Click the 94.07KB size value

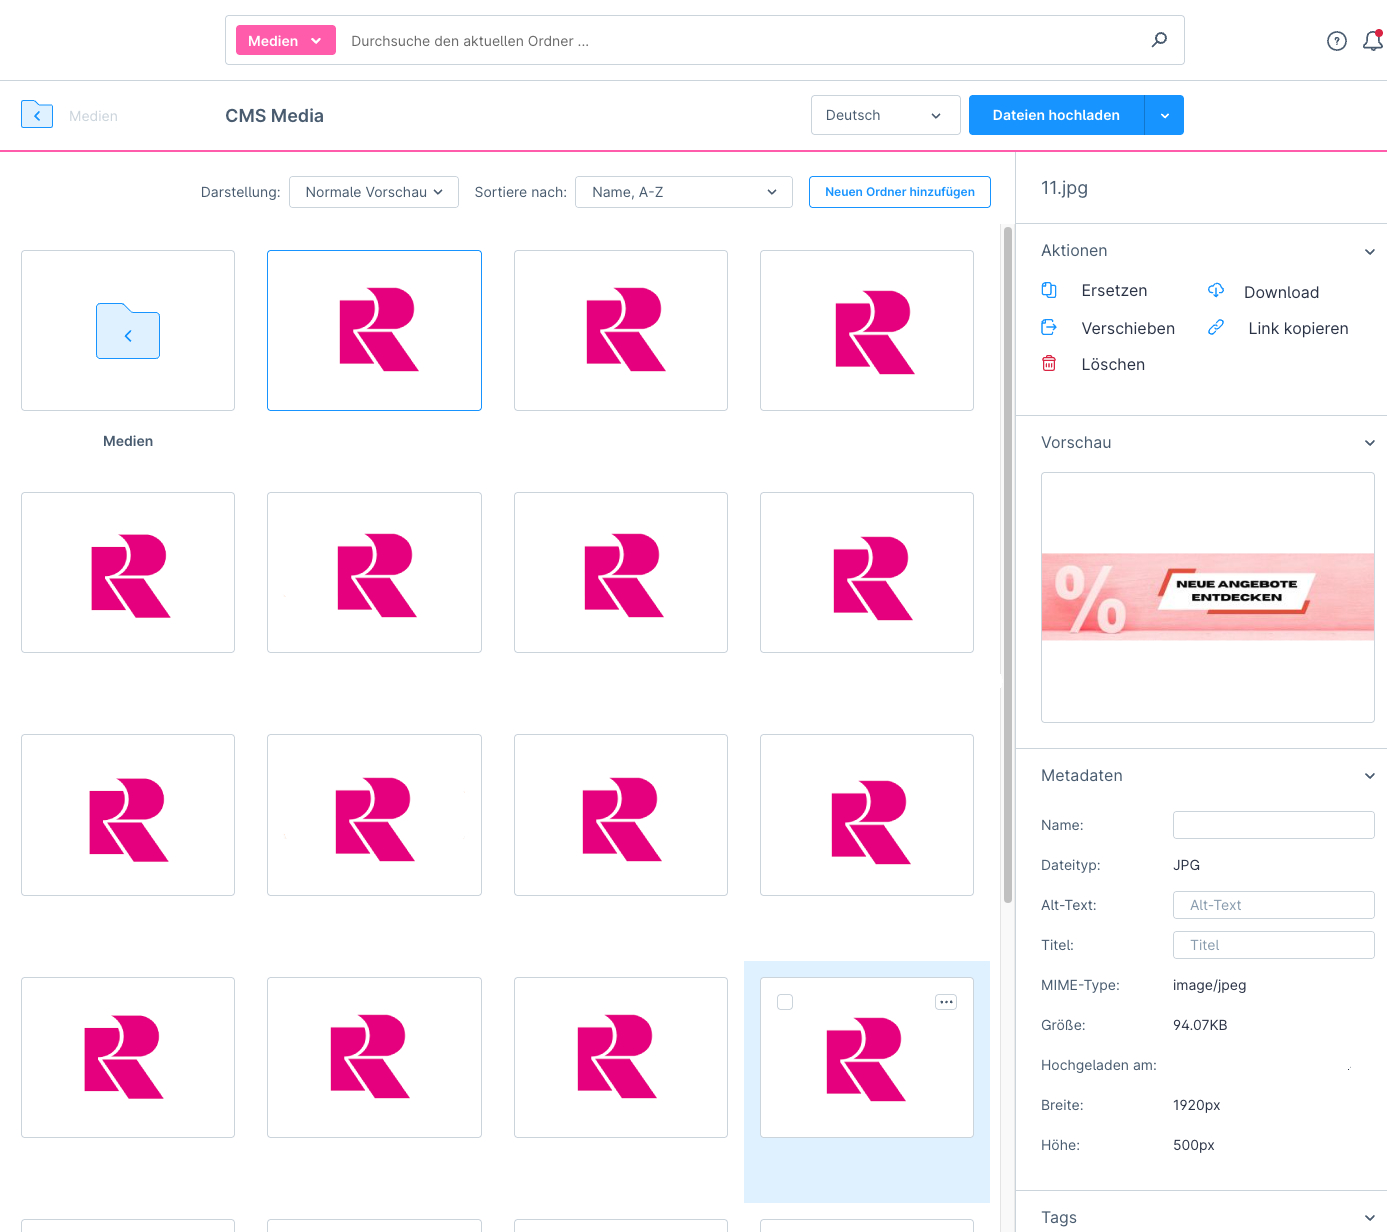[1200, 1025]
